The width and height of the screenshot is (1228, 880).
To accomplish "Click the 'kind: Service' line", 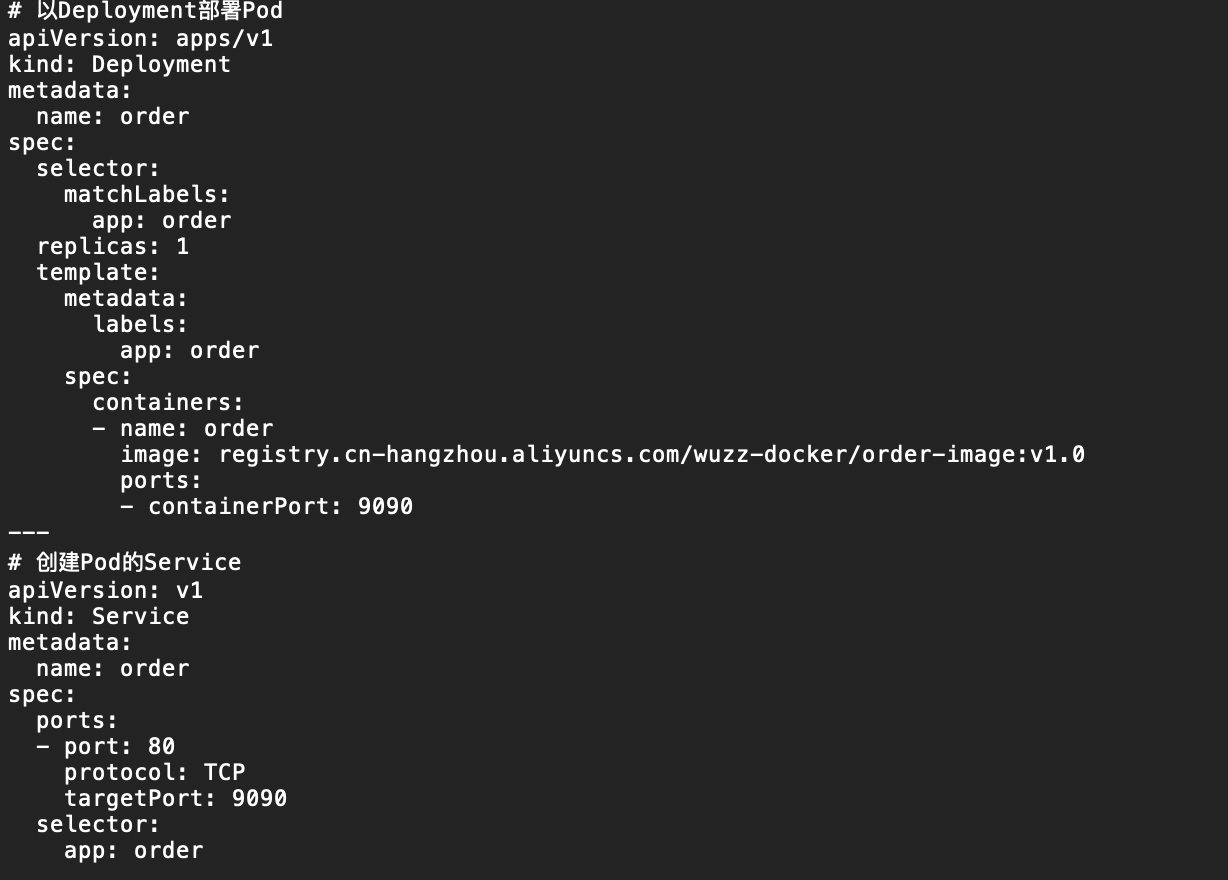I will (98, 616).
